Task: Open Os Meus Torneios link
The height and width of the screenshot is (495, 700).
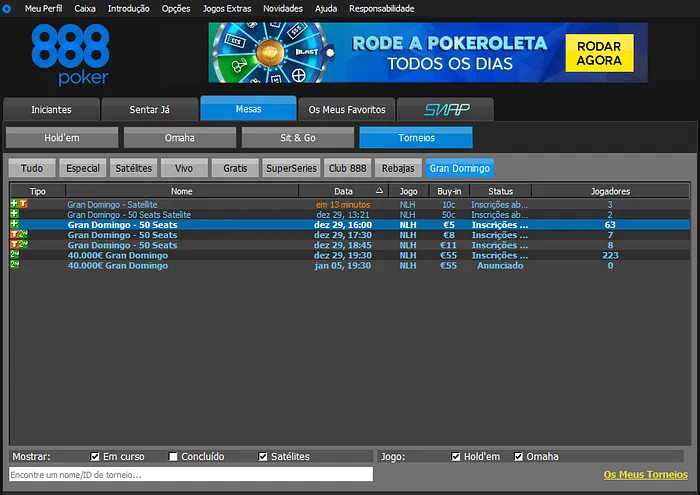Action: [x=646, y=474]
